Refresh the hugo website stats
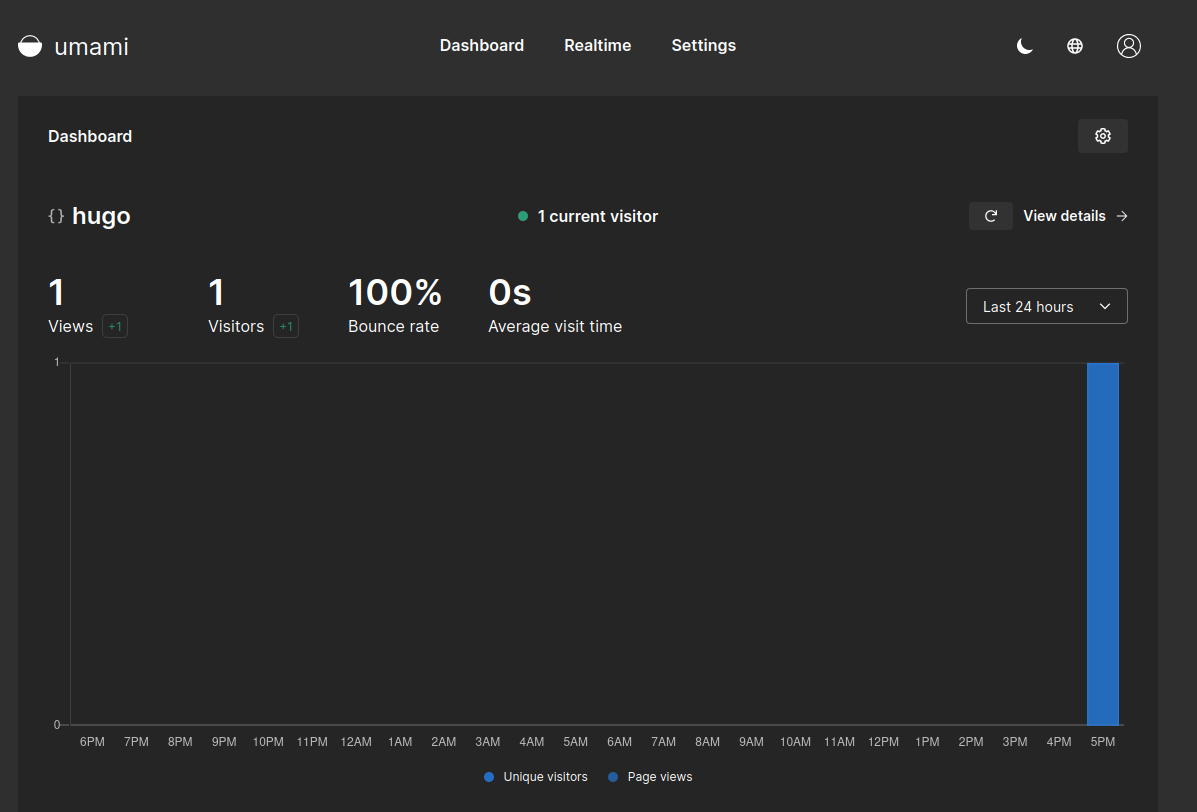The height and width of the screenshot is (812, 1197). [990, 216]
